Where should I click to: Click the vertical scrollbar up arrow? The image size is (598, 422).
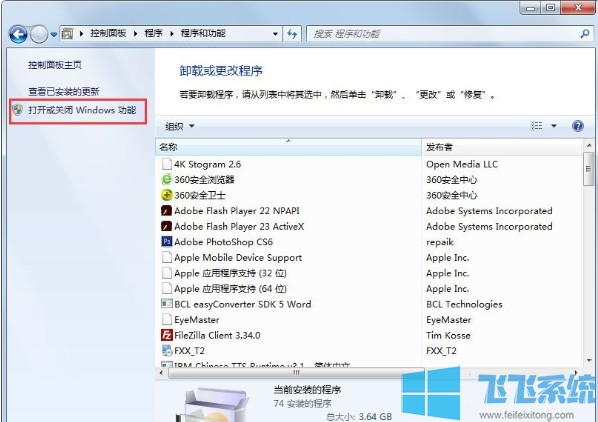tap(589, 145)
